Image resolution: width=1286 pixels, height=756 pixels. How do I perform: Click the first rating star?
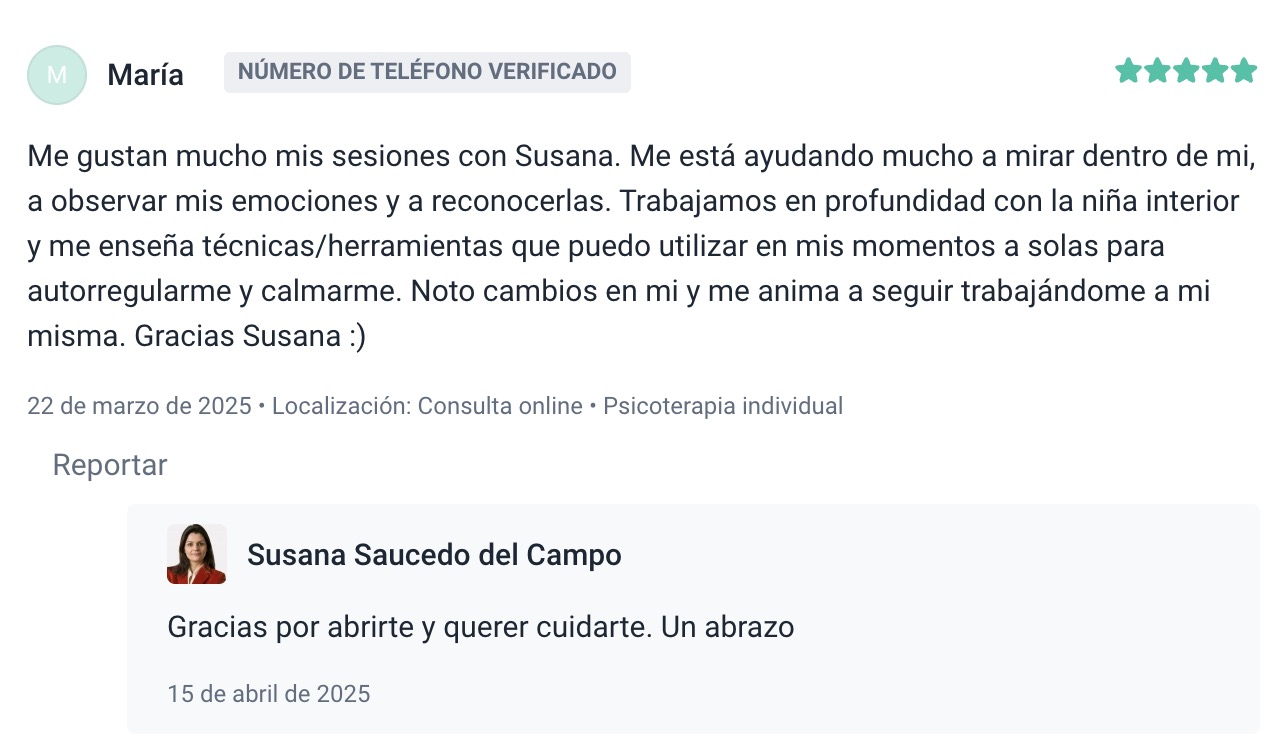1128,71
